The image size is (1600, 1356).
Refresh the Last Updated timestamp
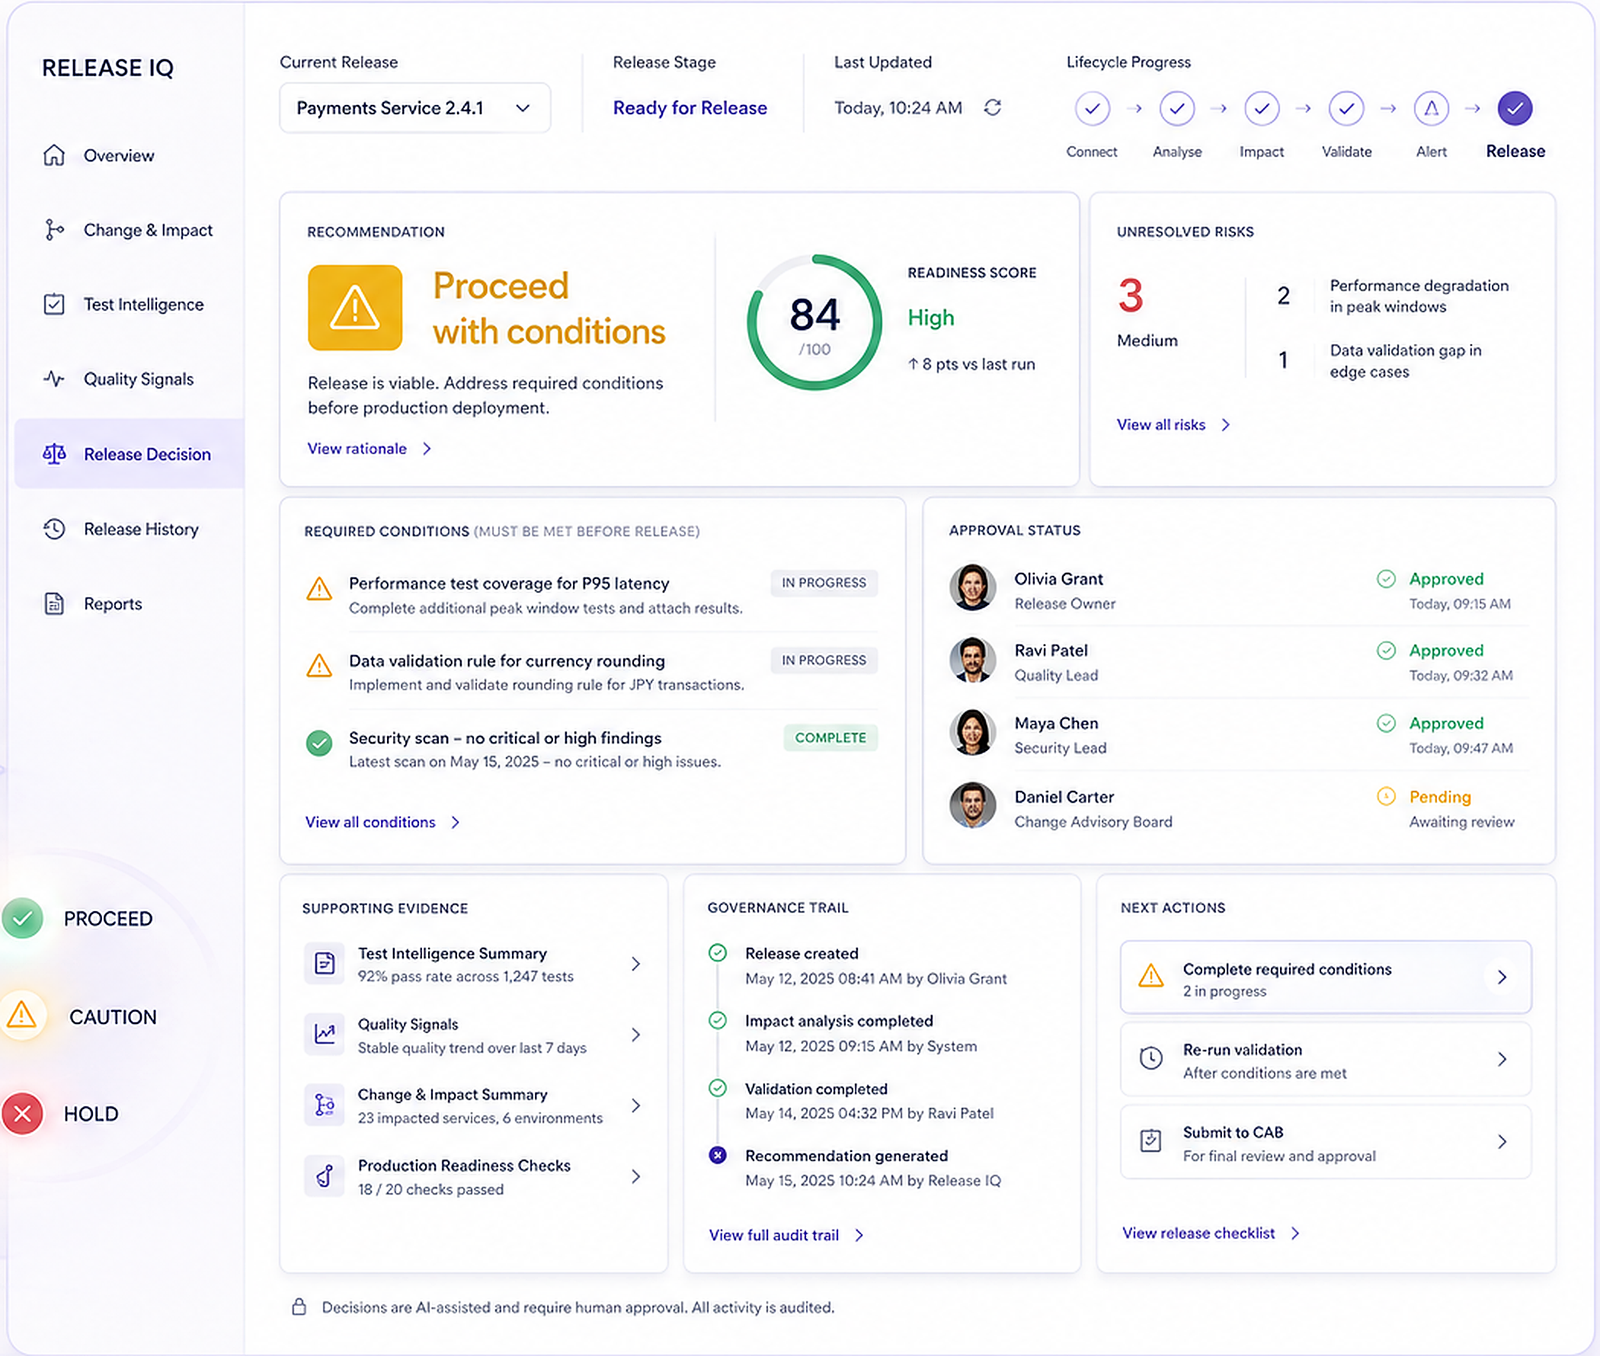point(992,107)
